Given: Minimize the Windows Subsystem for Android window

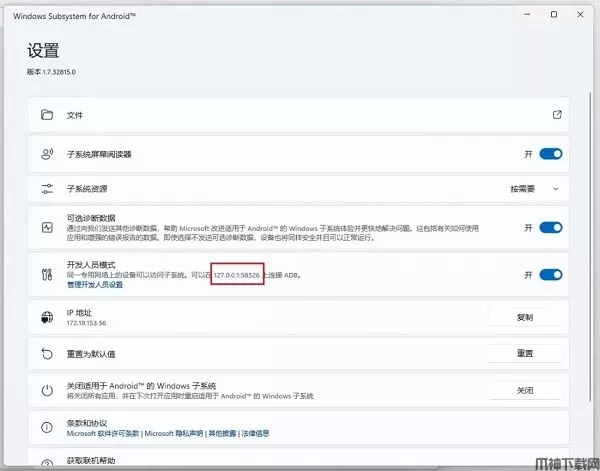Looking at the screenshot, I should [x=527, y=15].
